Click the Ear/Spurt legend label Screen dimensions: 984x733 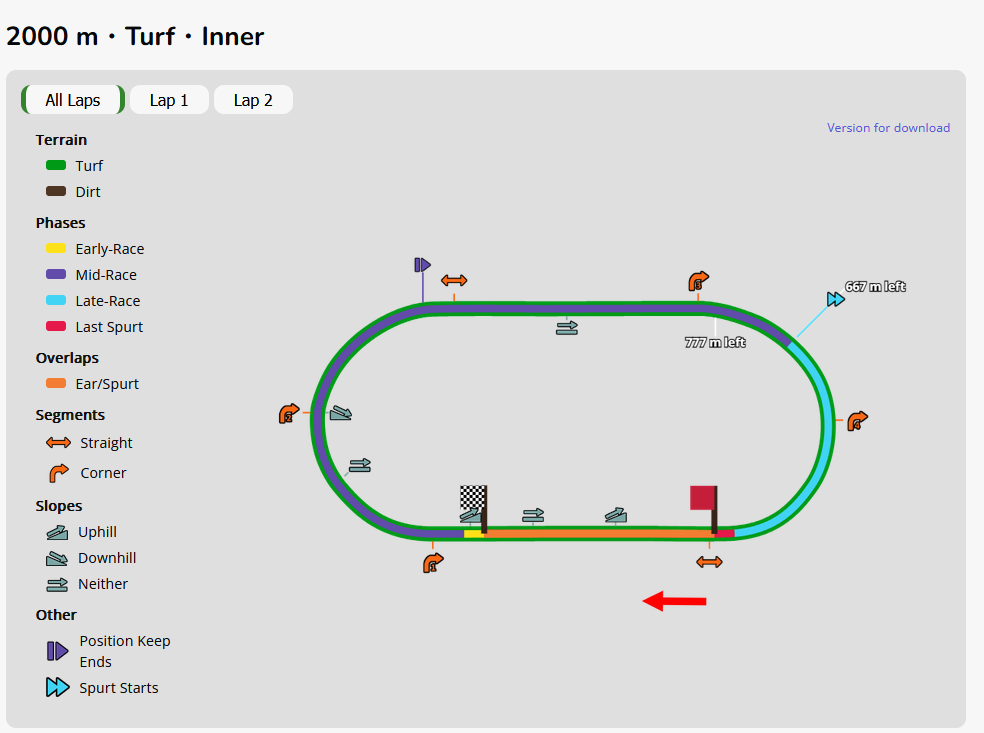tap(107, 383)
